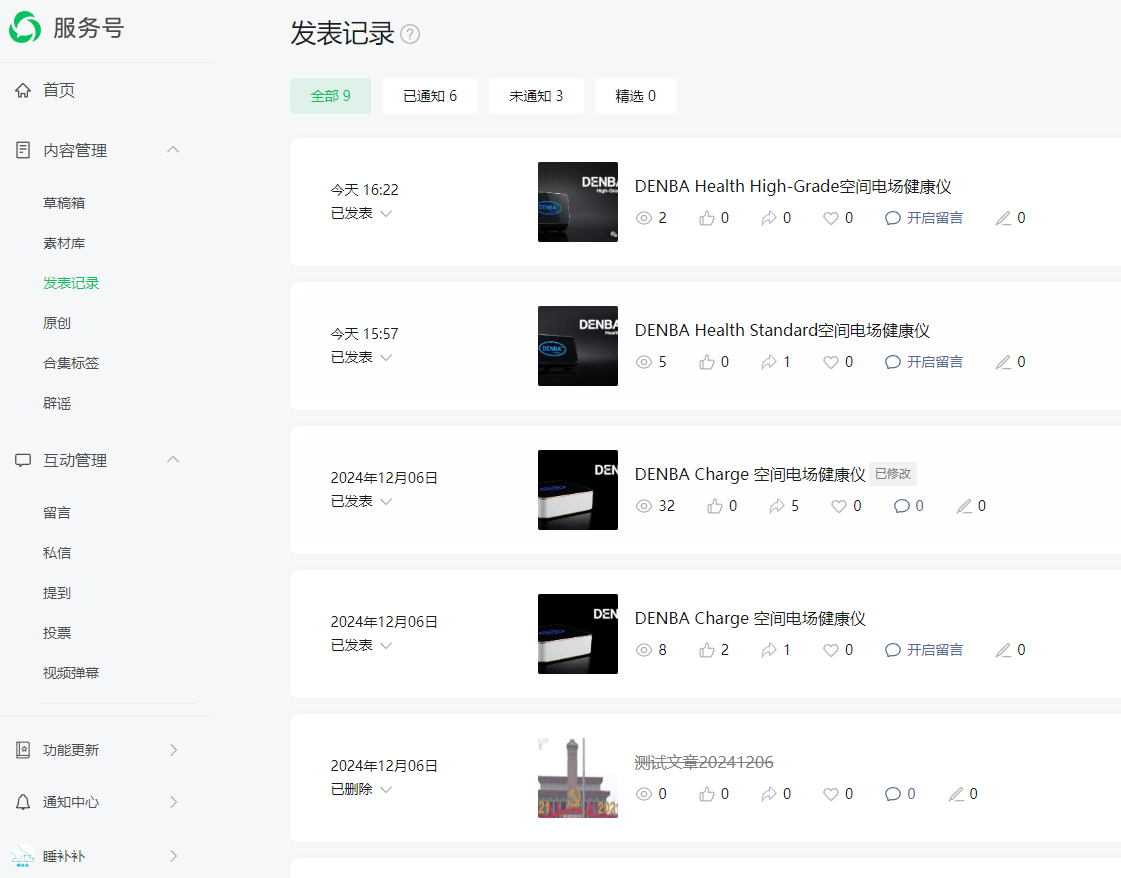Open 私信 in the sidebar
The height and width of the screenshot is (878, 1121).
(56, 553)
